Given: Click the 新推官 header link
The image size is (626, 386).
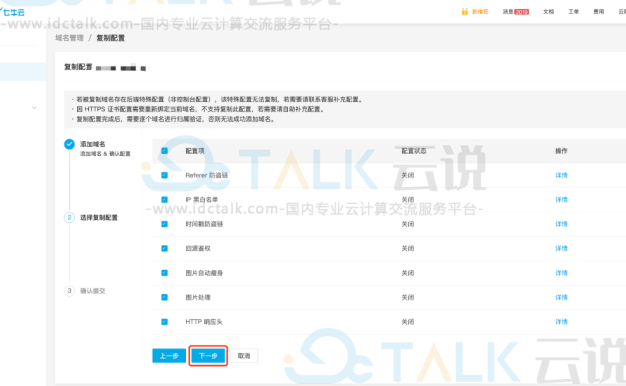Looking at the screenshot, I should (480, 12).
